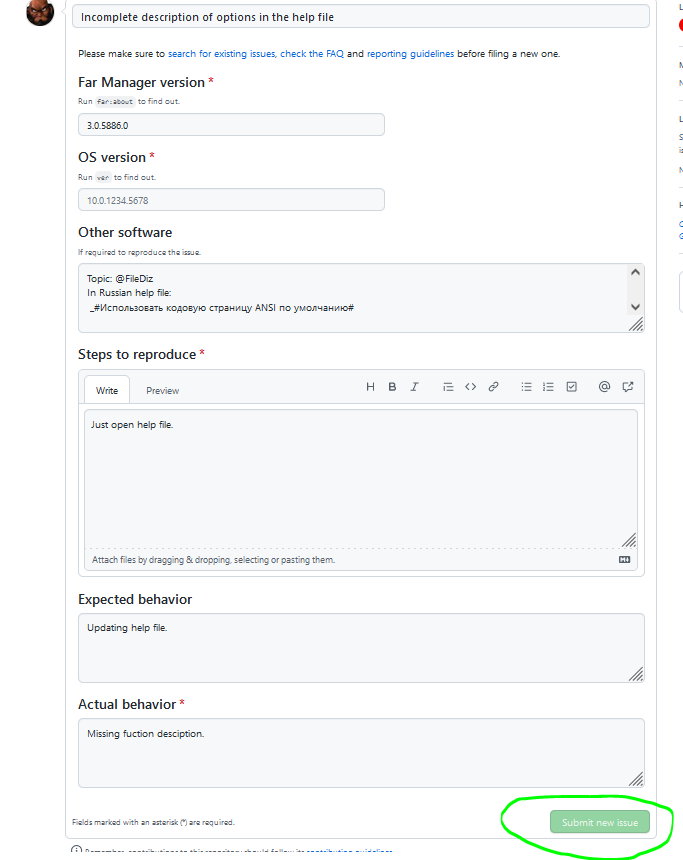The width and height of the screenshot is (683, 860).
Task: Insert a cross-reference to an issue
Action: [627, 387]
